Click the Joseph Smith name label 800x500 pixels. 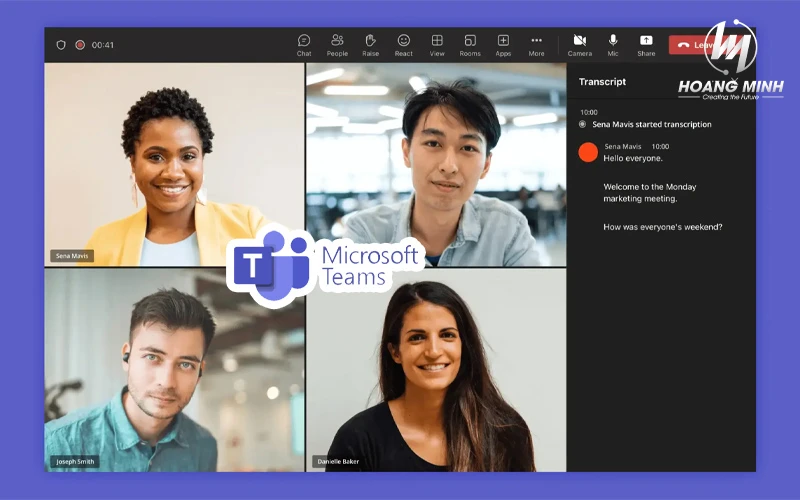tap(75, 461)
